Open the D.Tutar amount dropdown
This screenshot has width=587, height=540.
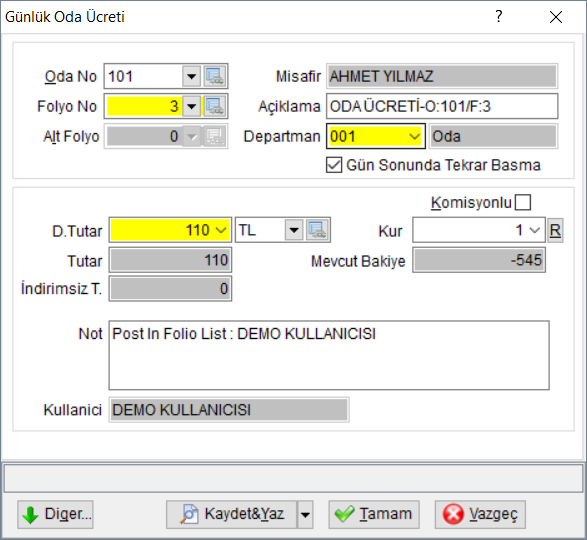coord(221,230)
